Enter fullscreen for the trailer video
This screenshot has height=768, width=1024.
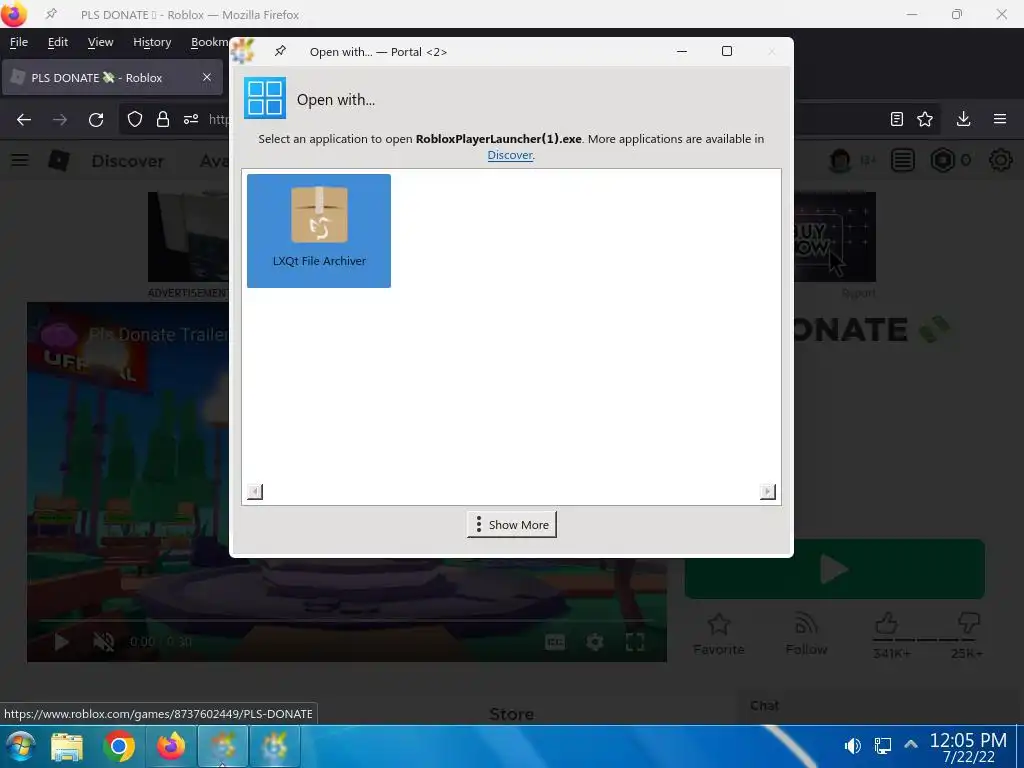(635, 642)
